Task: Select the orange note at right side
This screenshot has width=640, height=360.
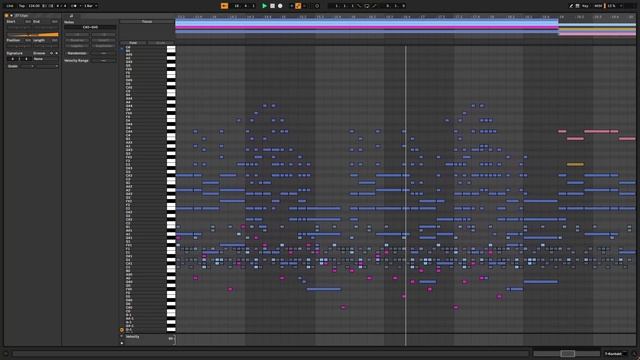Action: [x=575, y=164]
